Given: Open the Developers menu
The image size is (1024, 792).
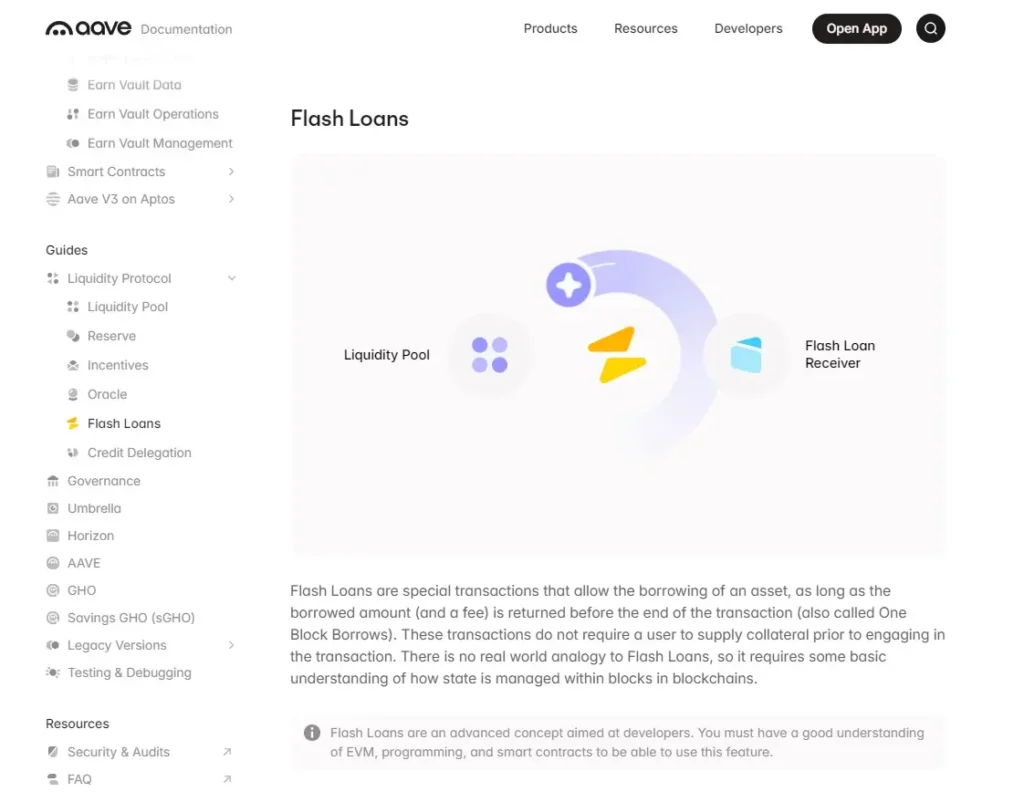Looking at the screenshot, I should click(x=748, y=28).
